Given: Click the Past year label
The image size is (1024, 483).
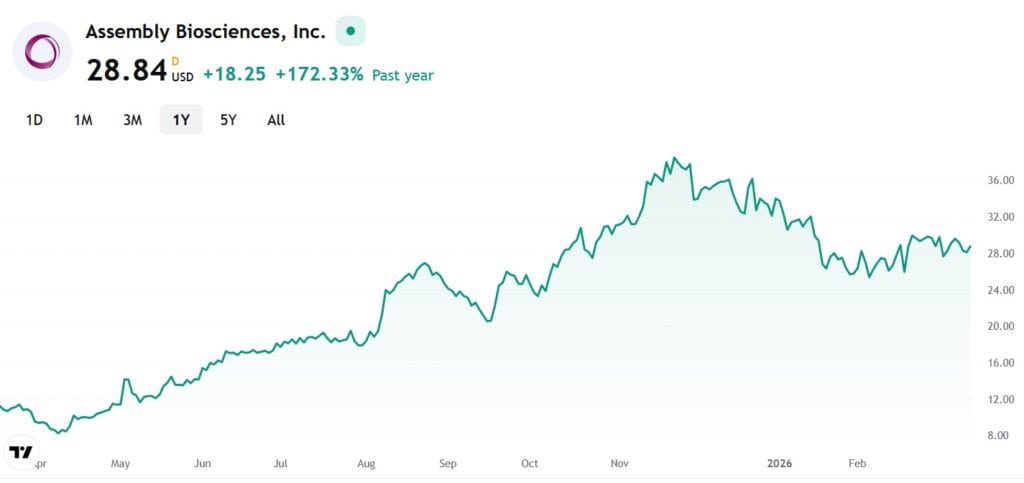Looking at the screenshot, I should pyautogui.click(x=403, y=75).
